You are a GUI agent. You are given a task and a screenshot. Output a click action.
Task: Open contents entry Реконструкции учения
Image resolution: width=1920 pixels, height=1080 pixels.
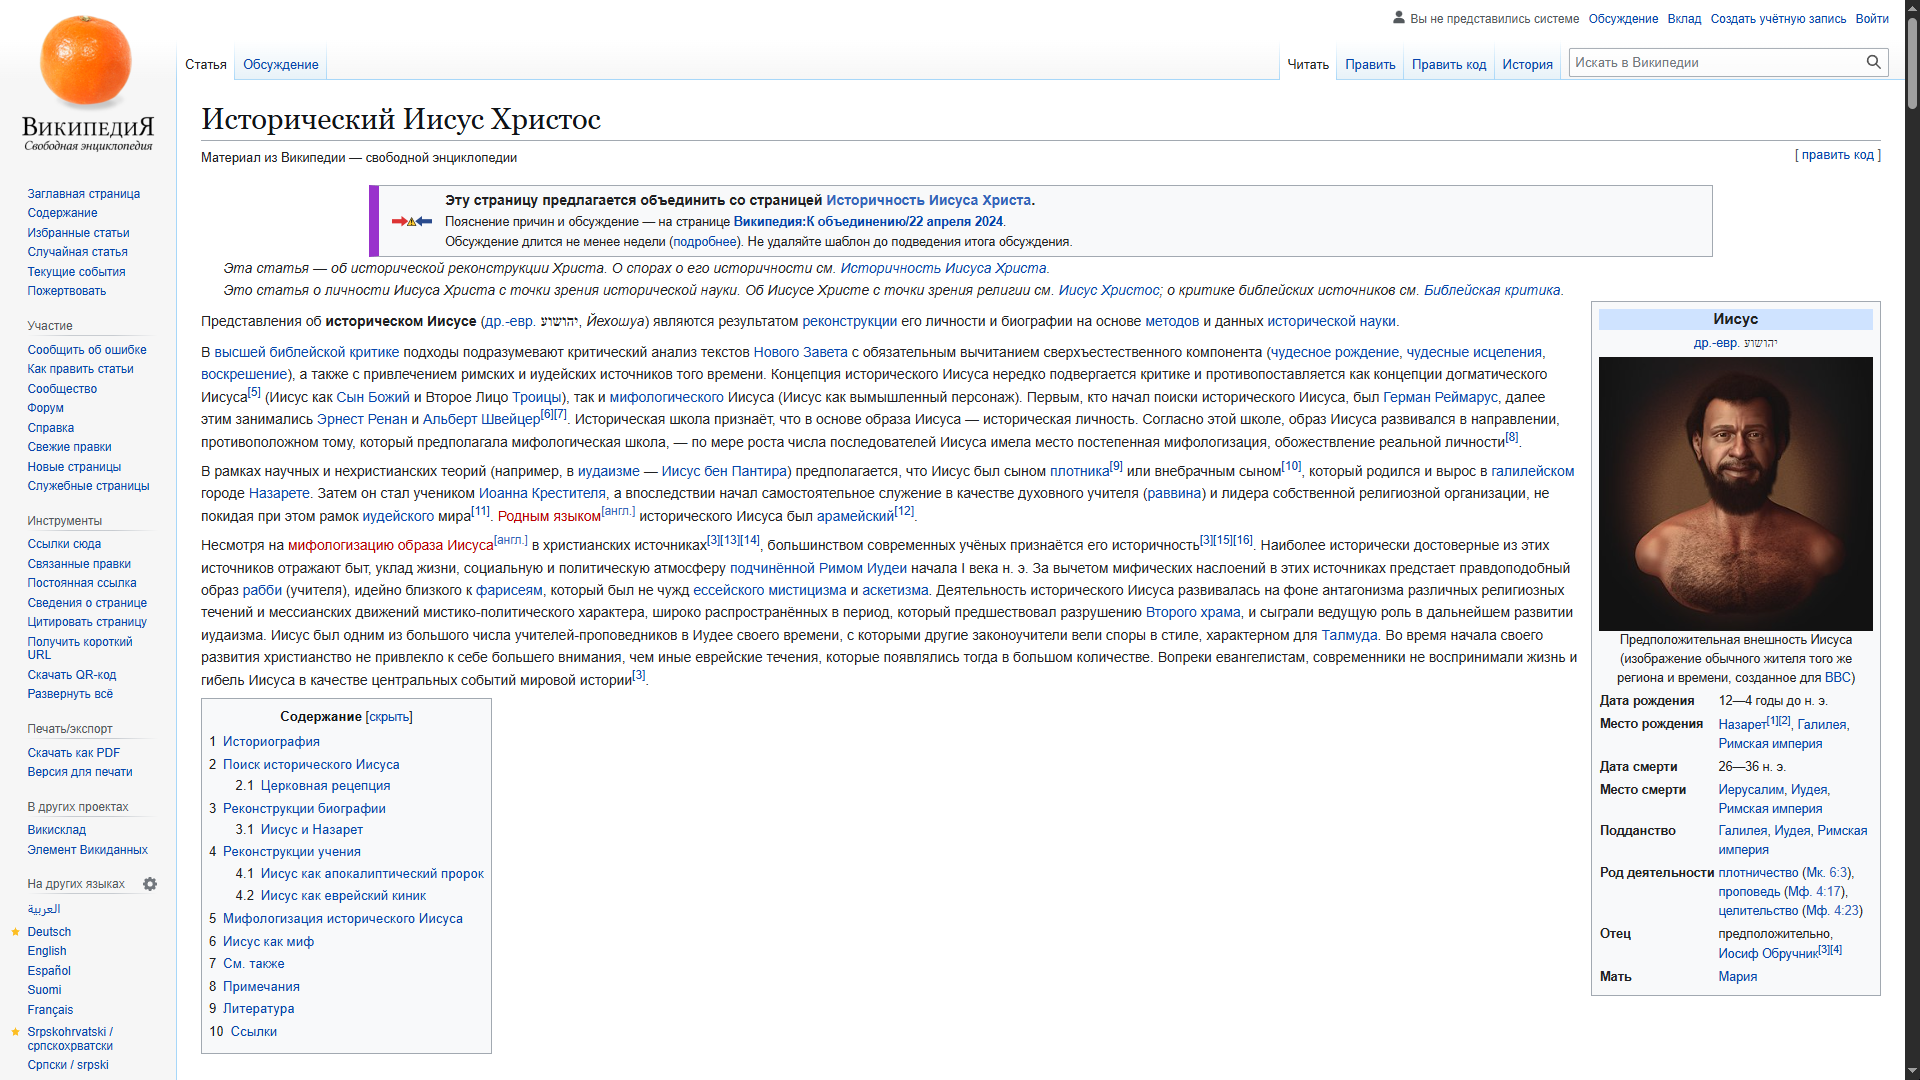(291, 852)
